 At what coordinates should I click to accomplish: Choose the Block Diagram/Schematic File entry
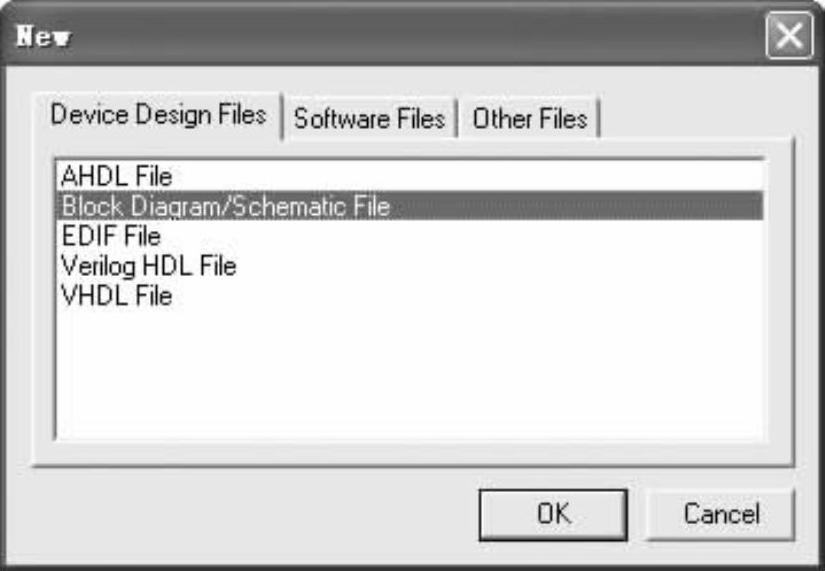point(224,207)
